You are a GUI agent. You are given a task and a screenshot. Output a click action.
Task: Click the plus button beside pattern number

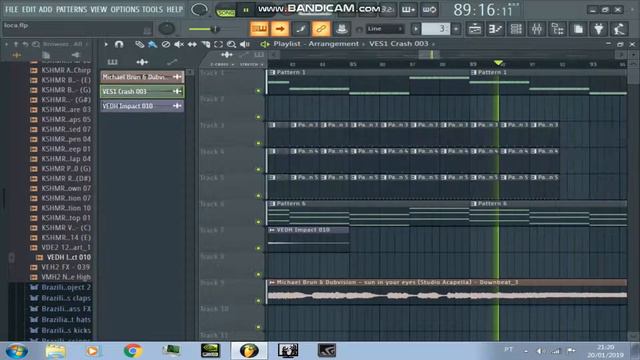(456, 29)
